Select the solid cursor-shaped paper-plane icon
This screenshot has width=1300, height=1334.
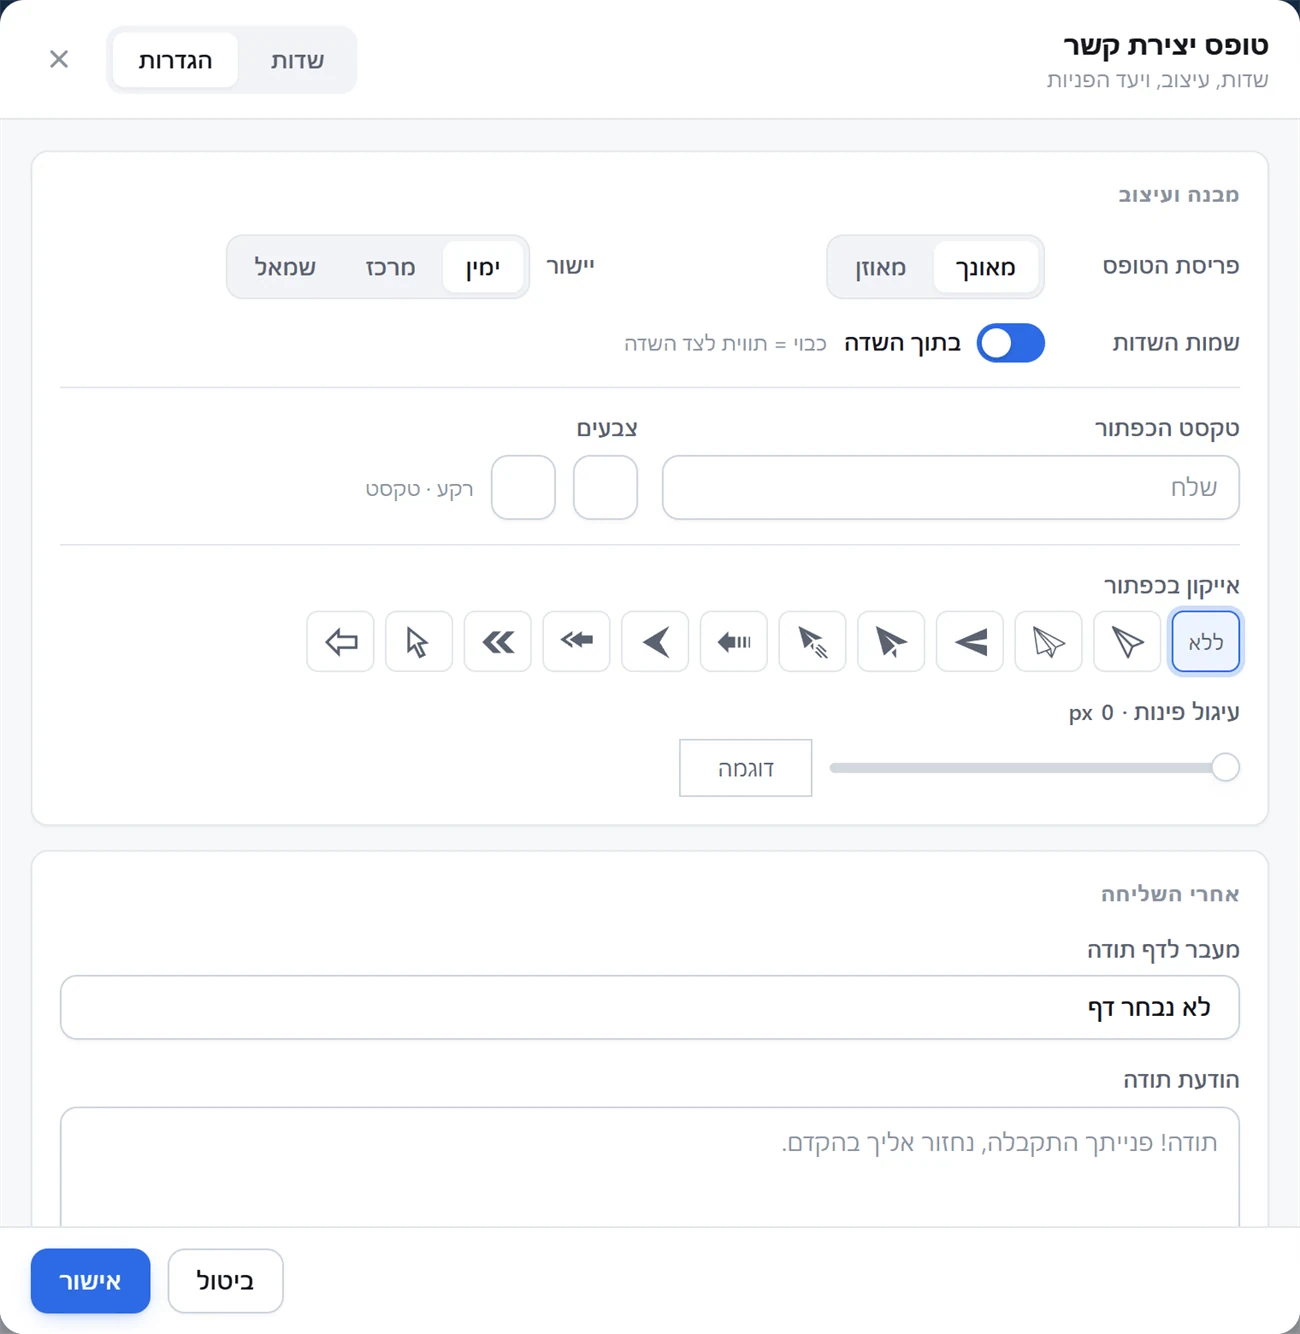click(891, 641)
